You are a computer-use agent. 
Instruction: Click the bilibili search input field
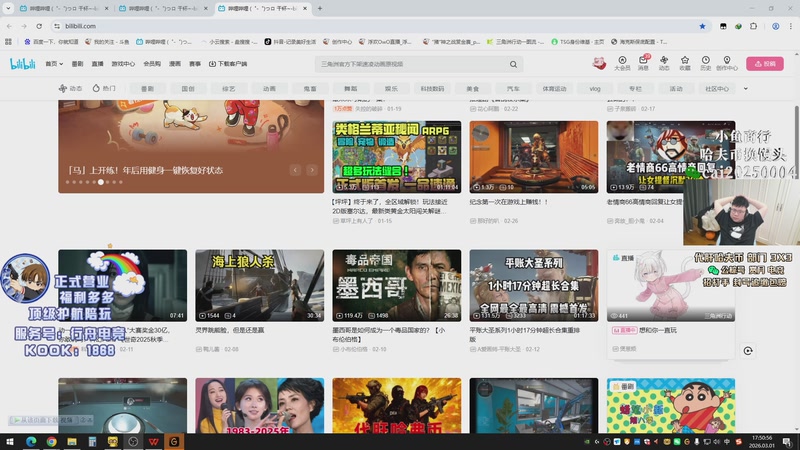click(x=412, y=64)
